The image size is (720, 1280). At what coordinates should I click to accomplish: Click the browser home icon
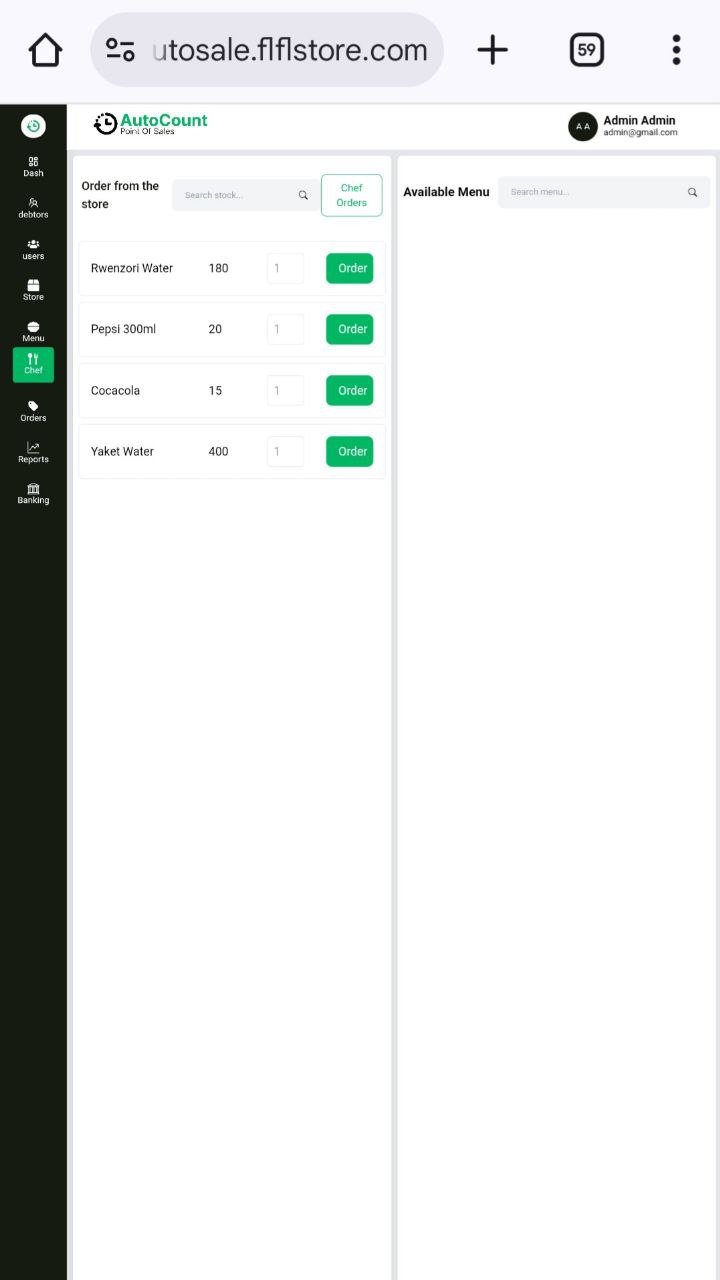(45, 50)
